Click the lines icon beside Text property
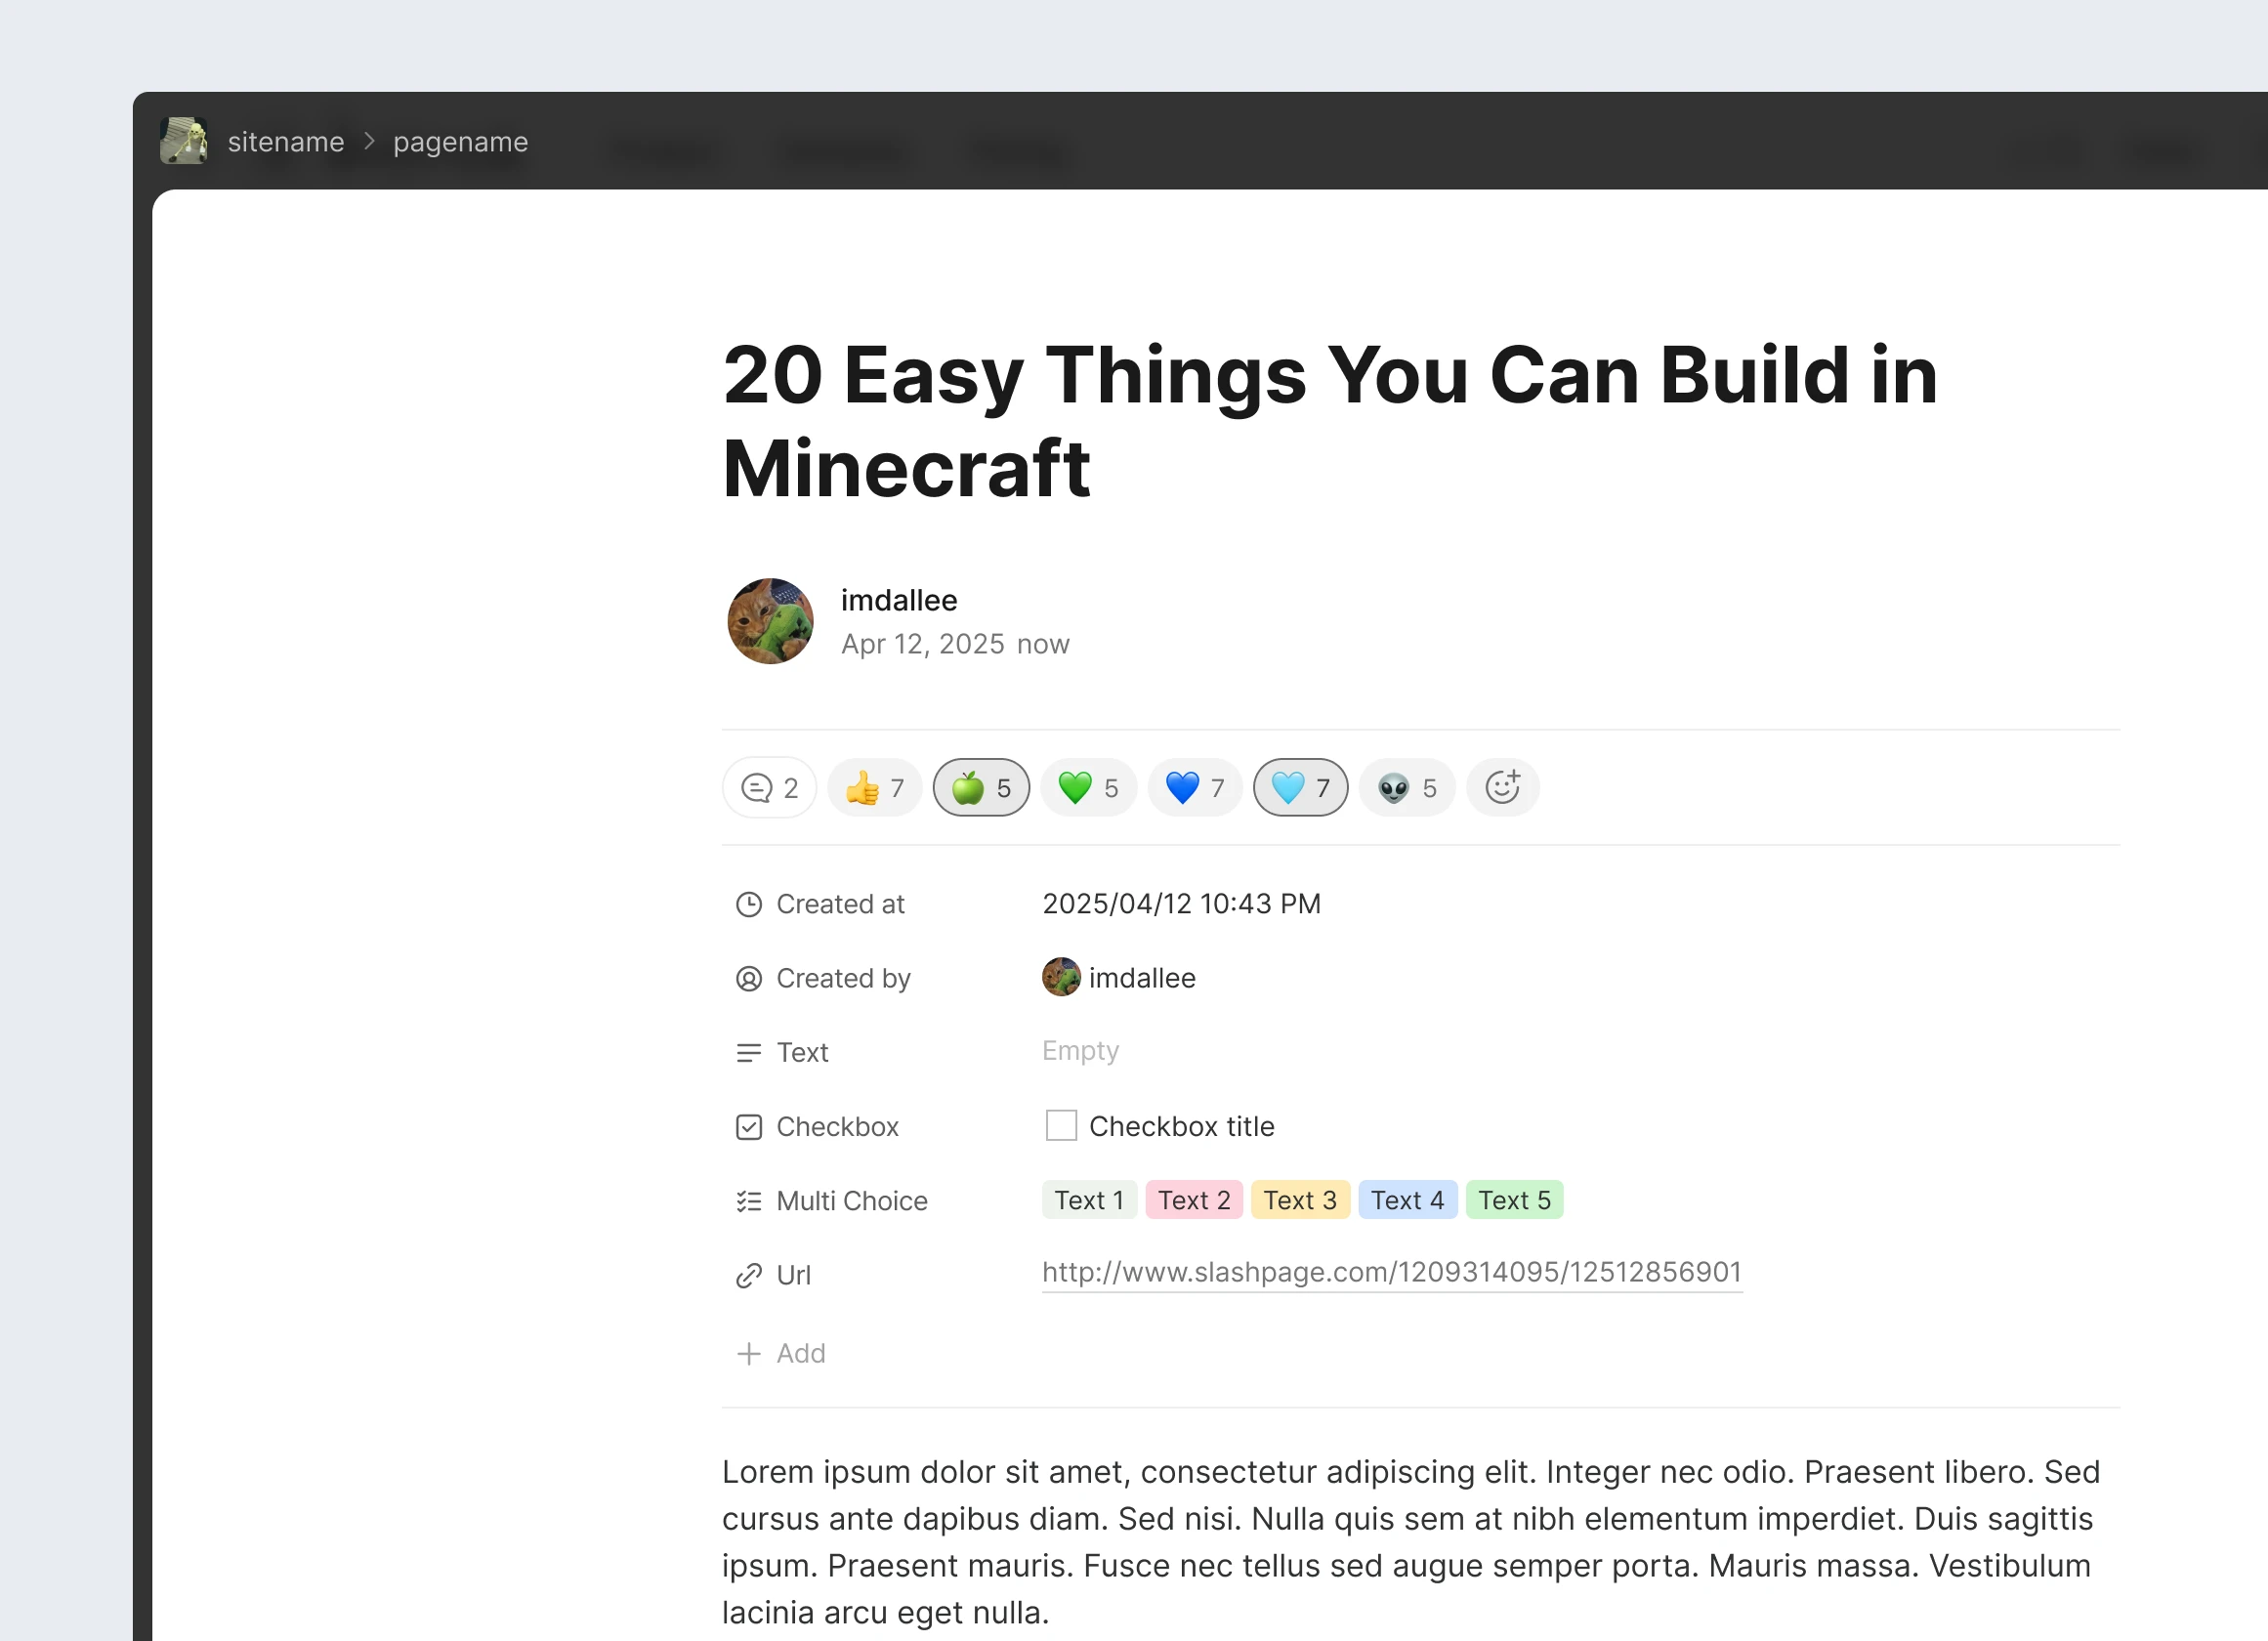Screen dimensions: 2268x1641 pyautogui.click(x=749, y=1053)
